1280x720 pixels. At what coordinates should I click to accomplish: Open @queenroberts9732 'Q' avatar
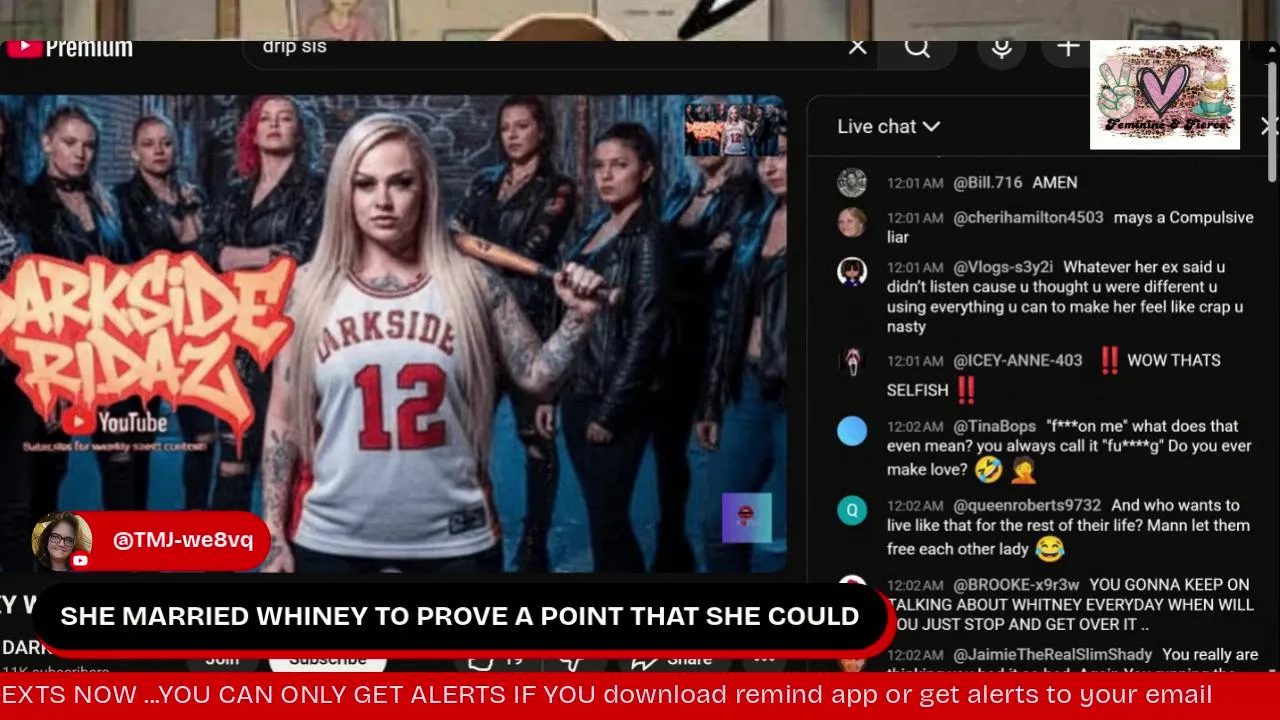coord(852,510)
